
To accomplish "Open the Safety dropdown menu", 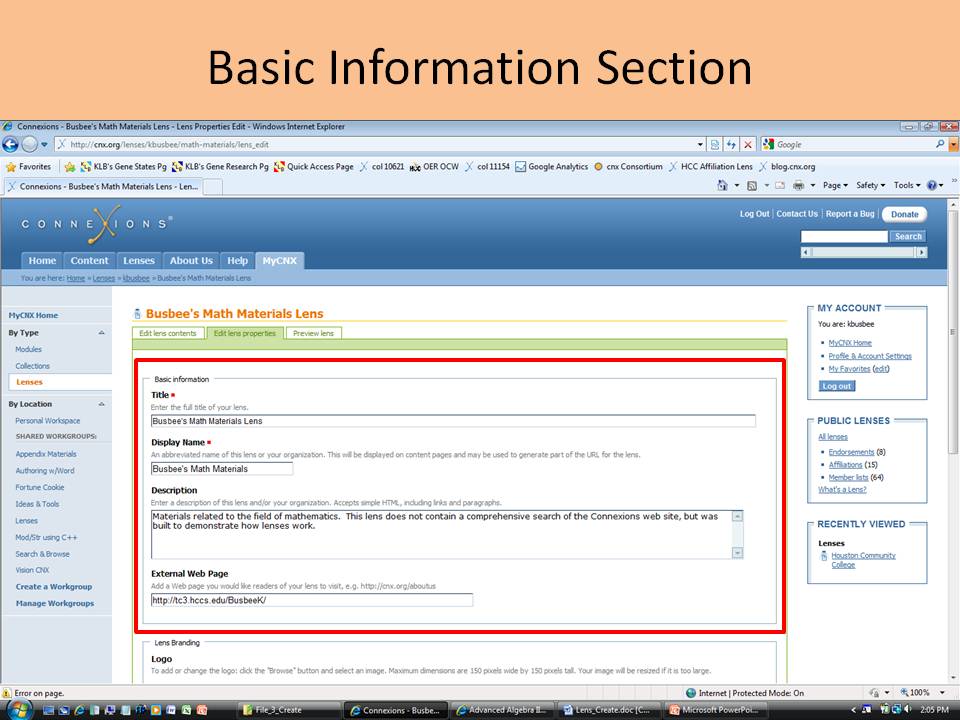I will [x=870, y=186].
